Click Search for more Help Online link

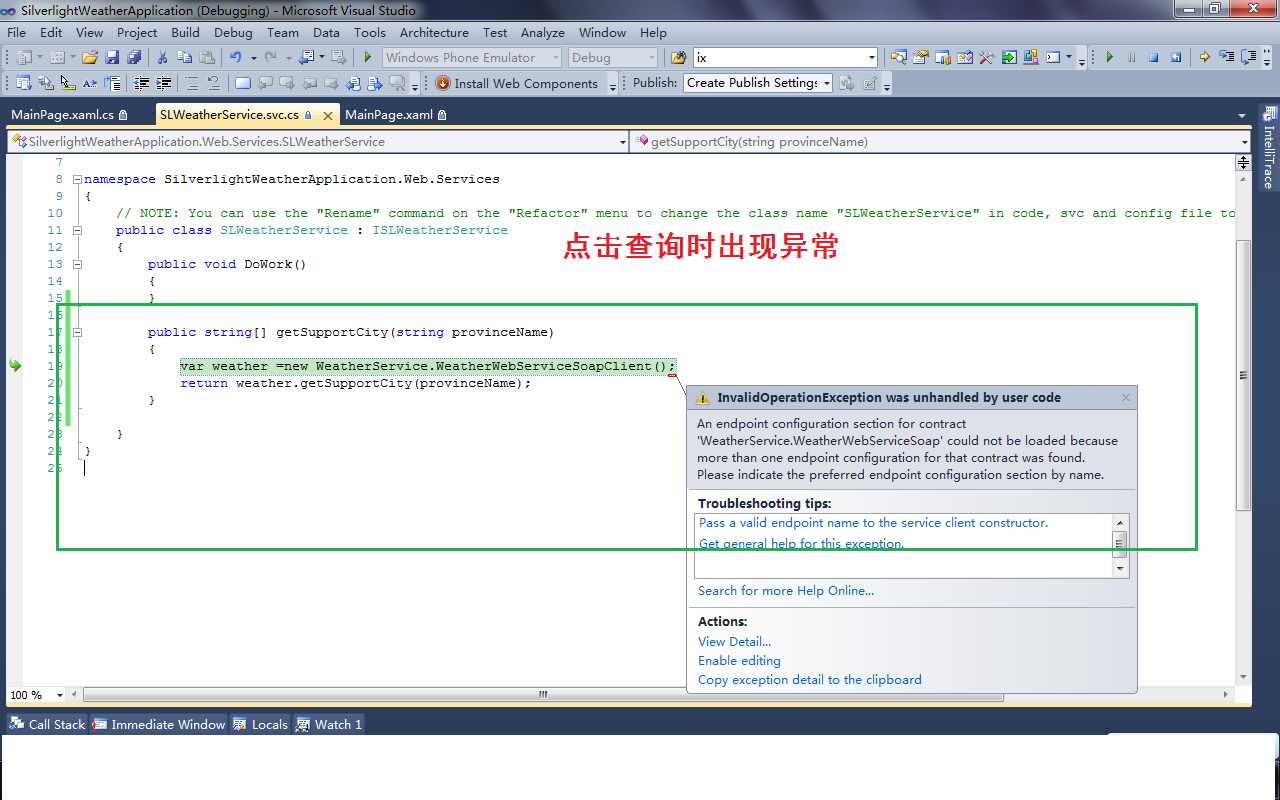(x=786, y=591)
